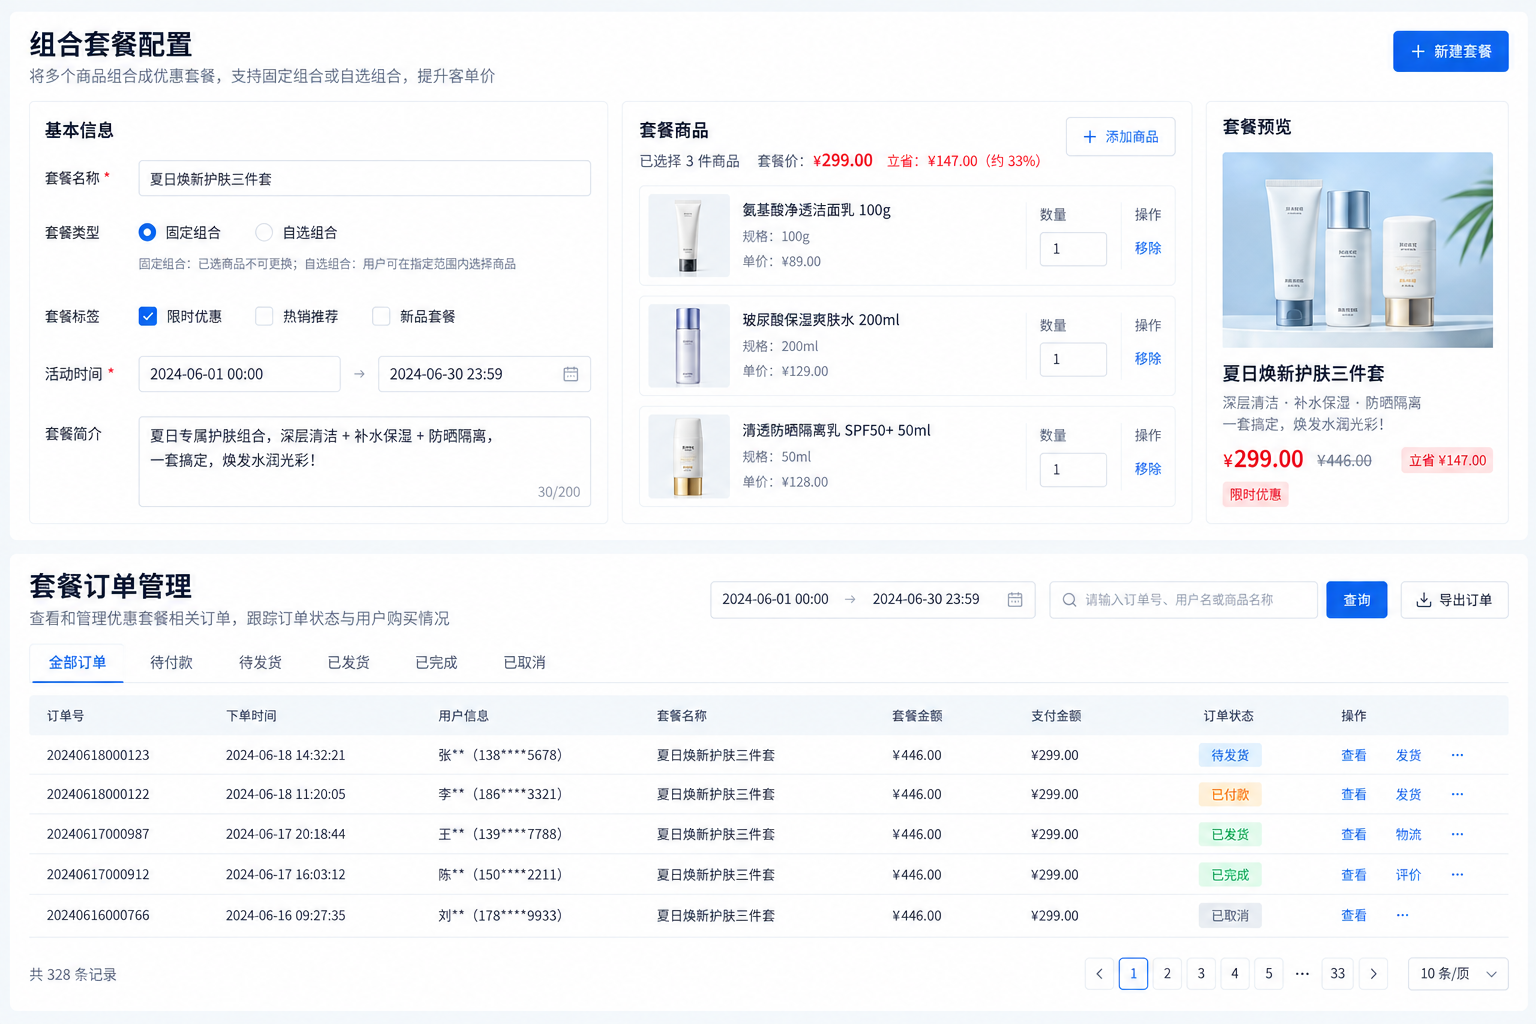Click order filter start date 2024-06-01
Screen dimensions: 1536x1024
pyautogui.click(x=775, y=599)
